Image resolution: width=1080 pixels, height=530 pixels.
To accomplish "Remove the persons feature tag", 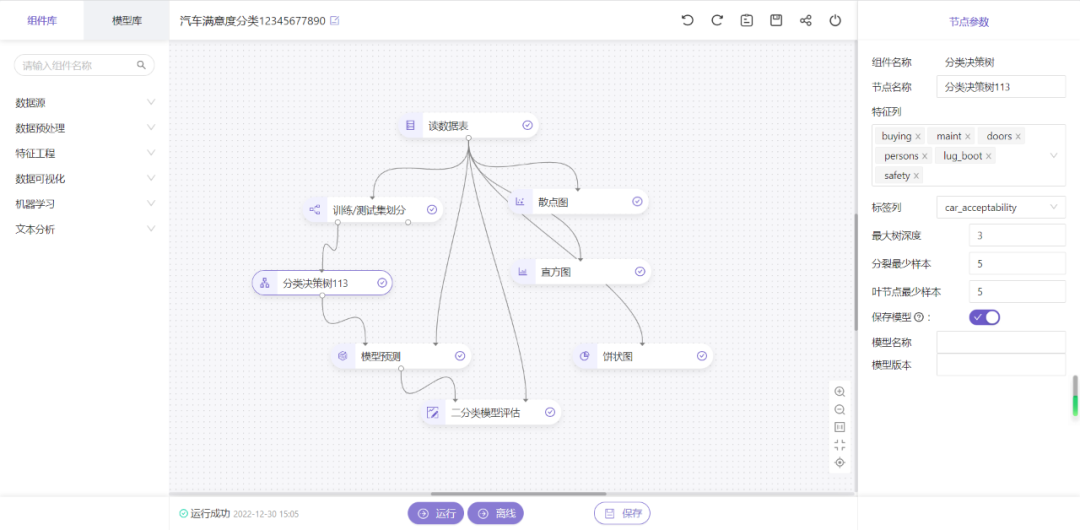I will (x=924, y=156).
